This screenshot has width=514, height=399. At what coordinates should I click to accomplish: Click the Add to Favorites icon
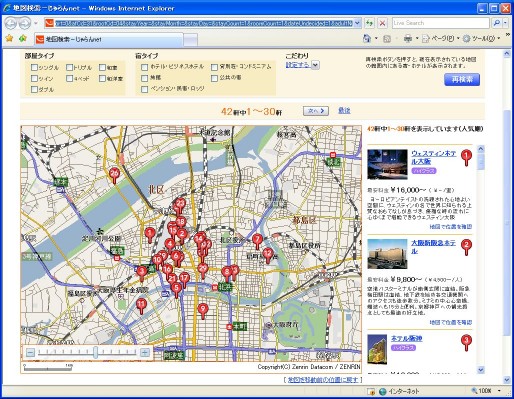coord(23,39)
